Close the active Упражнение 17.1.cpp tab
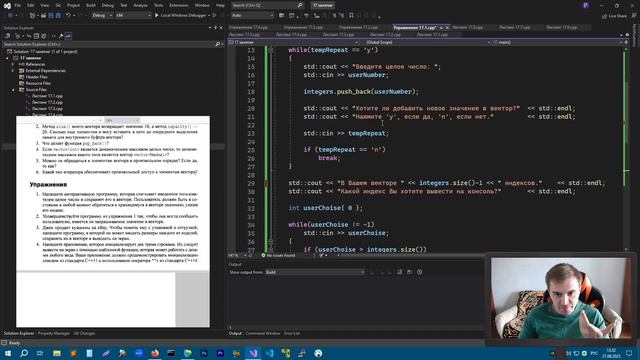The image size is (640, 360). (447, 27)
